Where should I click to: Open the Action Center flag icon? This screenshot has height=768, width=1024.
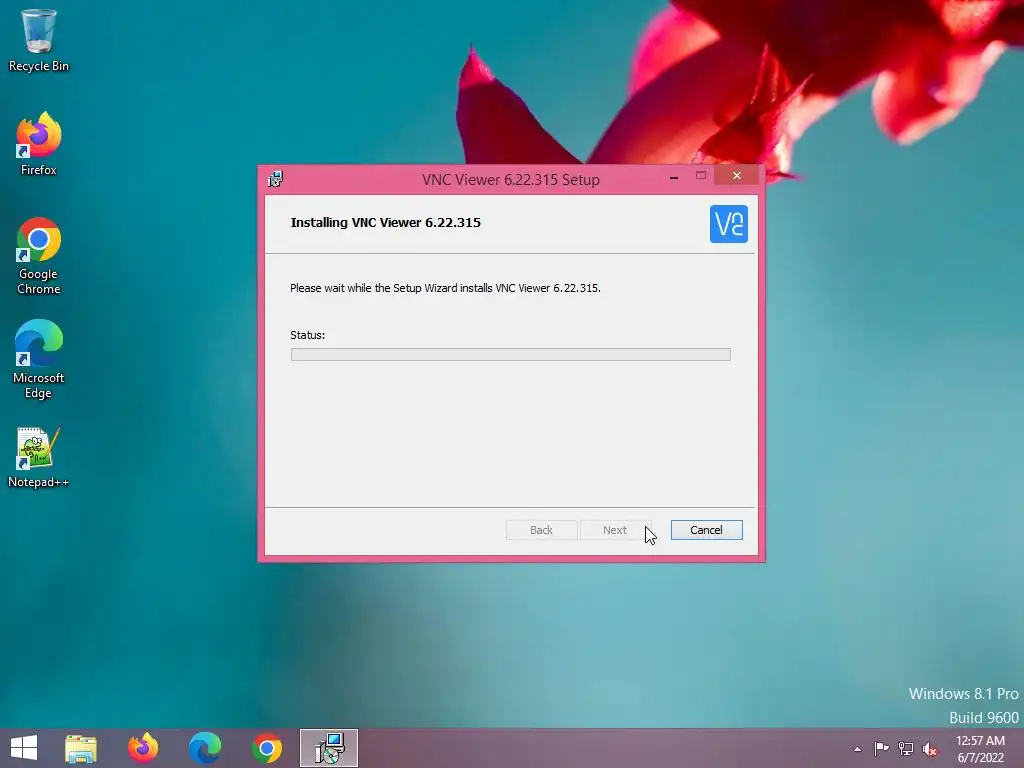(881, 748)
